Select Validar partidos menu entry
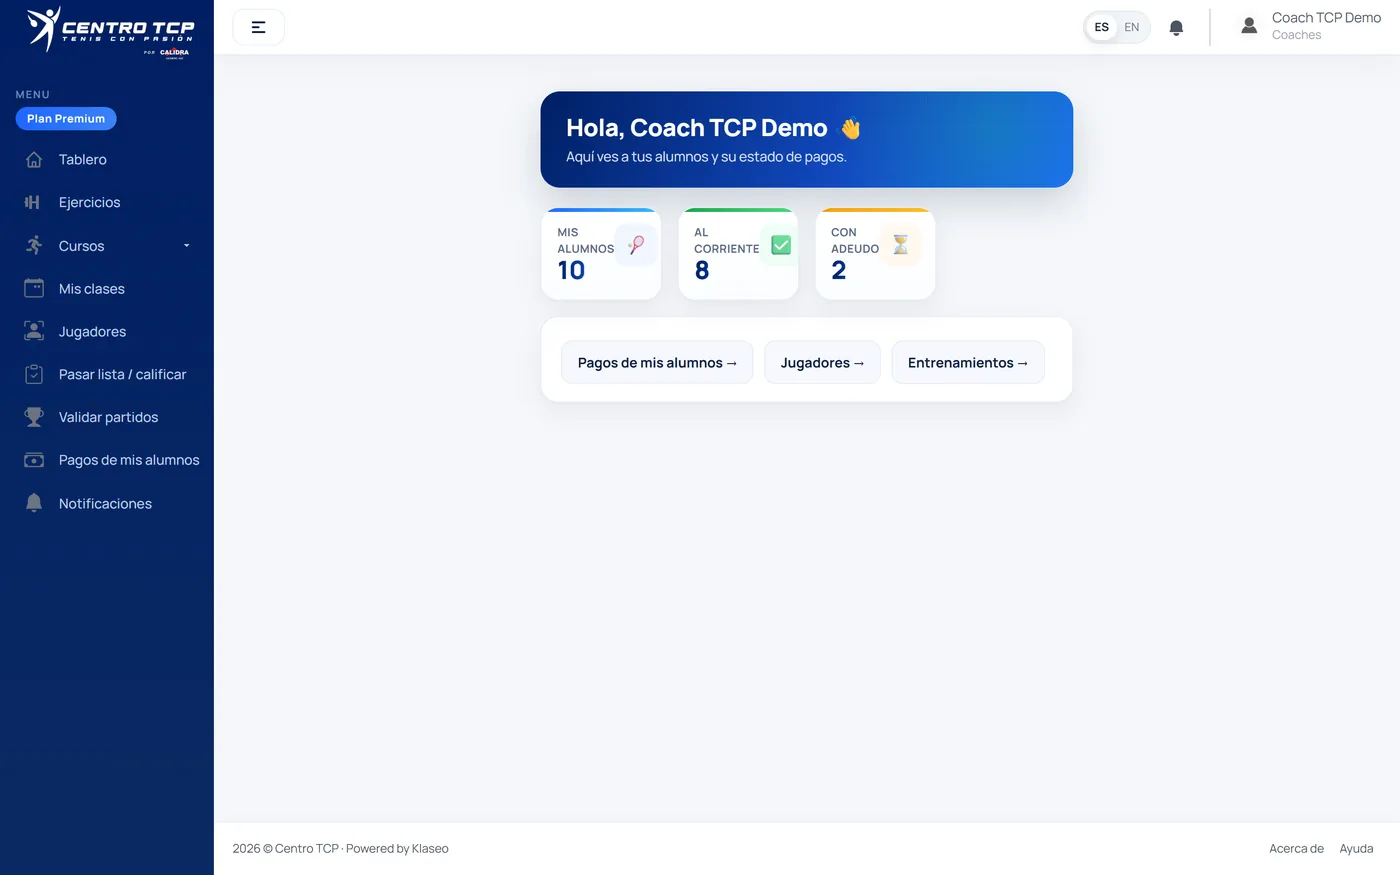 tap(107, 417)
